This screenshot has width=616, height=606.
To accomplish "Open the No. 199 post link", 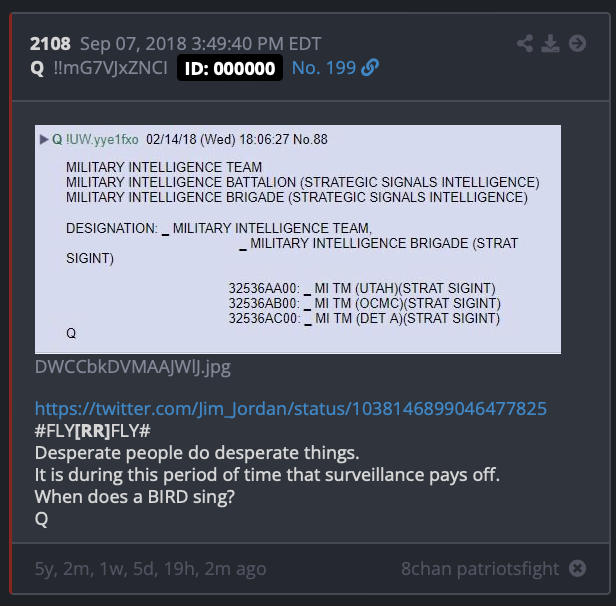I will tap(324, 68).
